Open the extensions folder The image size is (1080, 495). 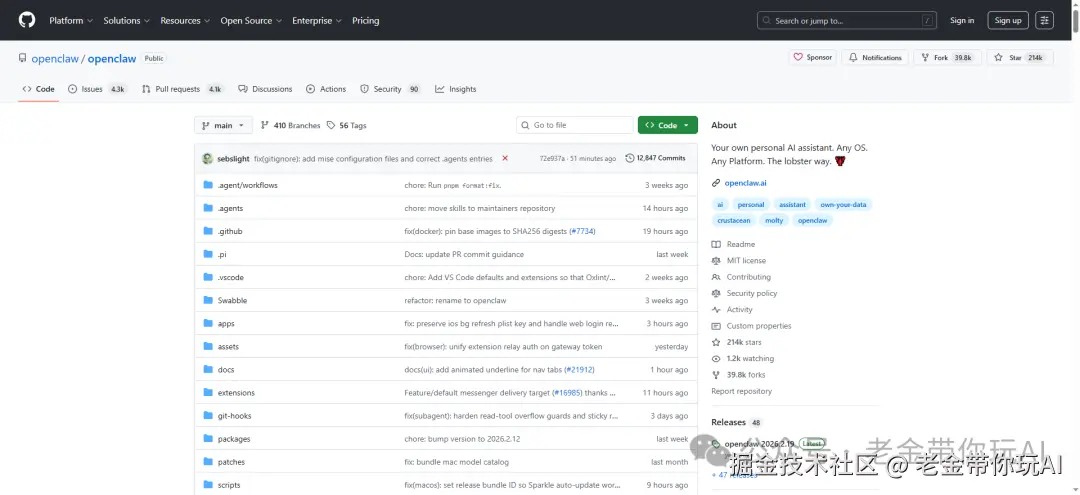coord(236,393)
